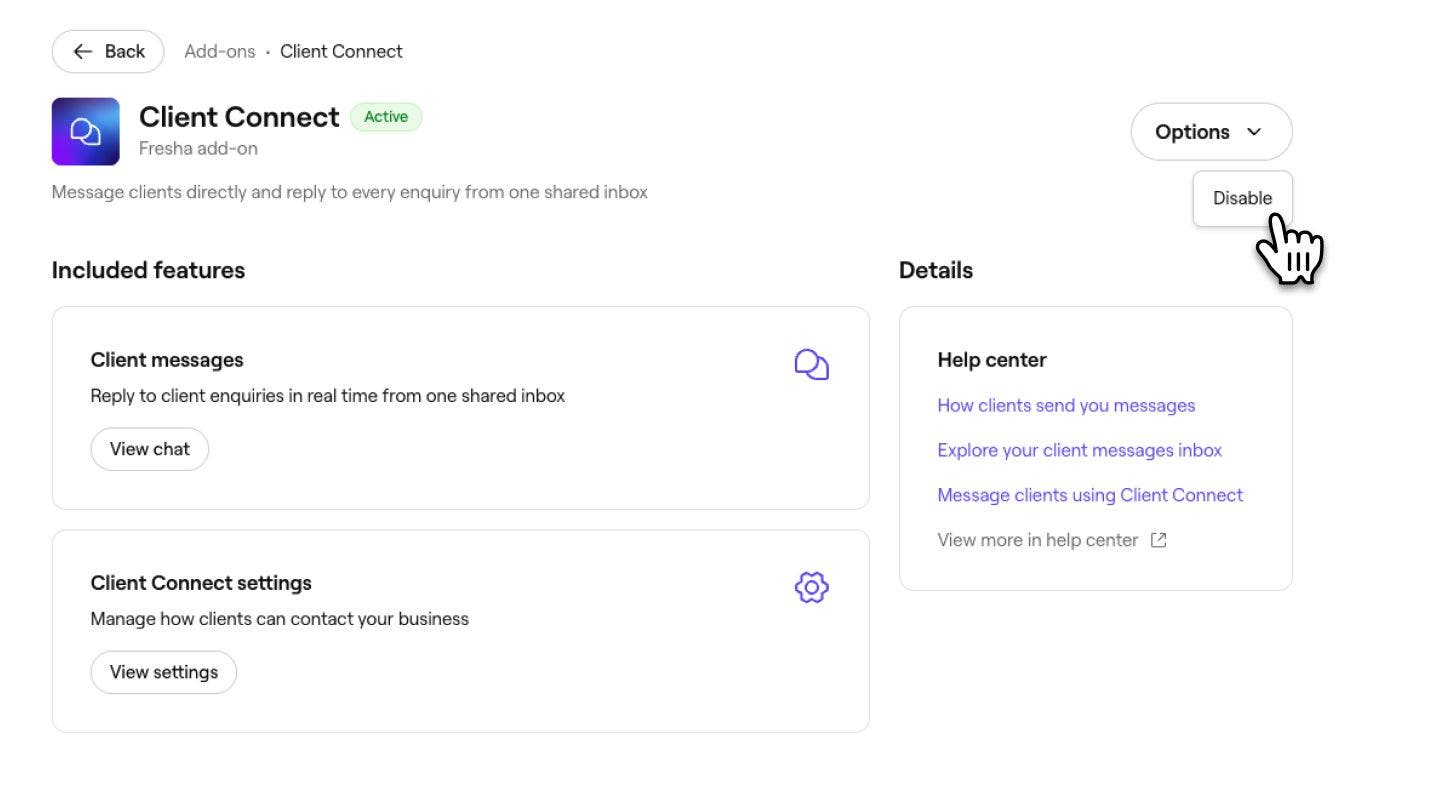Click the View chat button
The height and width of the screenshot is (800, 1440).
pyautogui.click(x=150, y=449)
